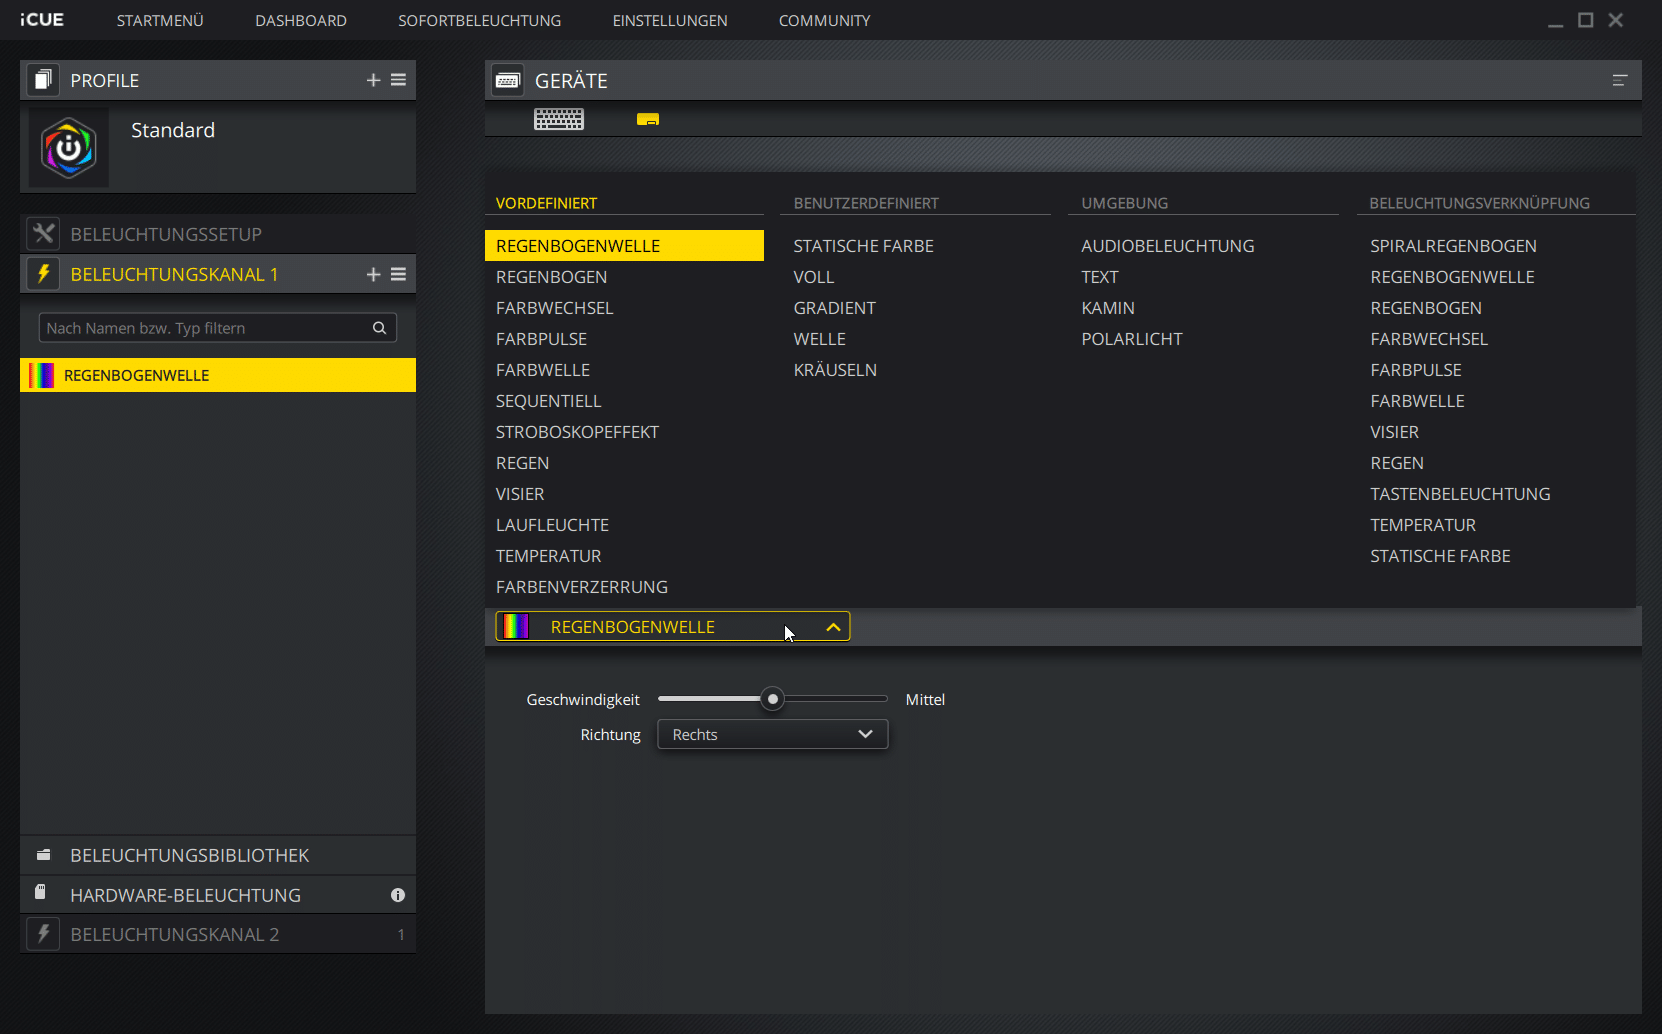Click the name or type filter field
Viewport: 1662px width, 1034px height.
pos(205,328)
